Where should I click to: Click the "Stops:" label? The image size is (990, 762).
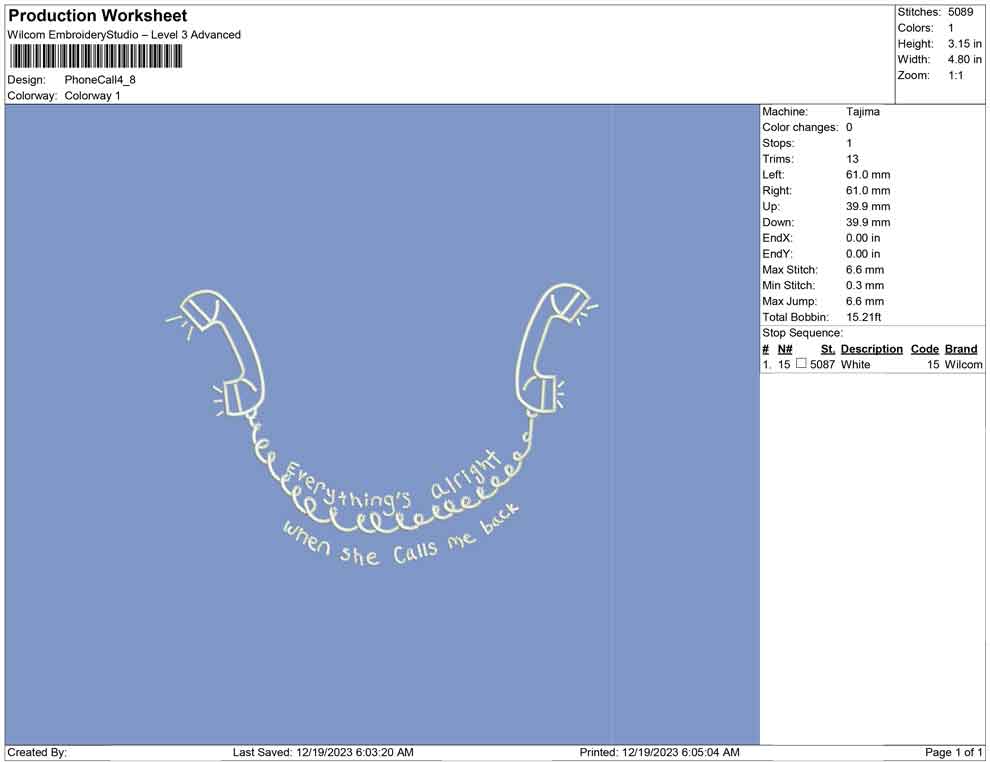(x=778, y=143)
